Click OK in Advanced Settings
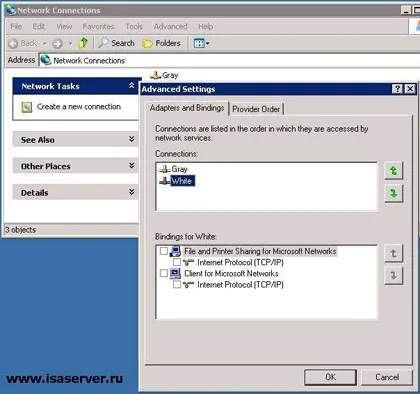The height and width of the screenshot is (394, 420). [x=330, y=377]
